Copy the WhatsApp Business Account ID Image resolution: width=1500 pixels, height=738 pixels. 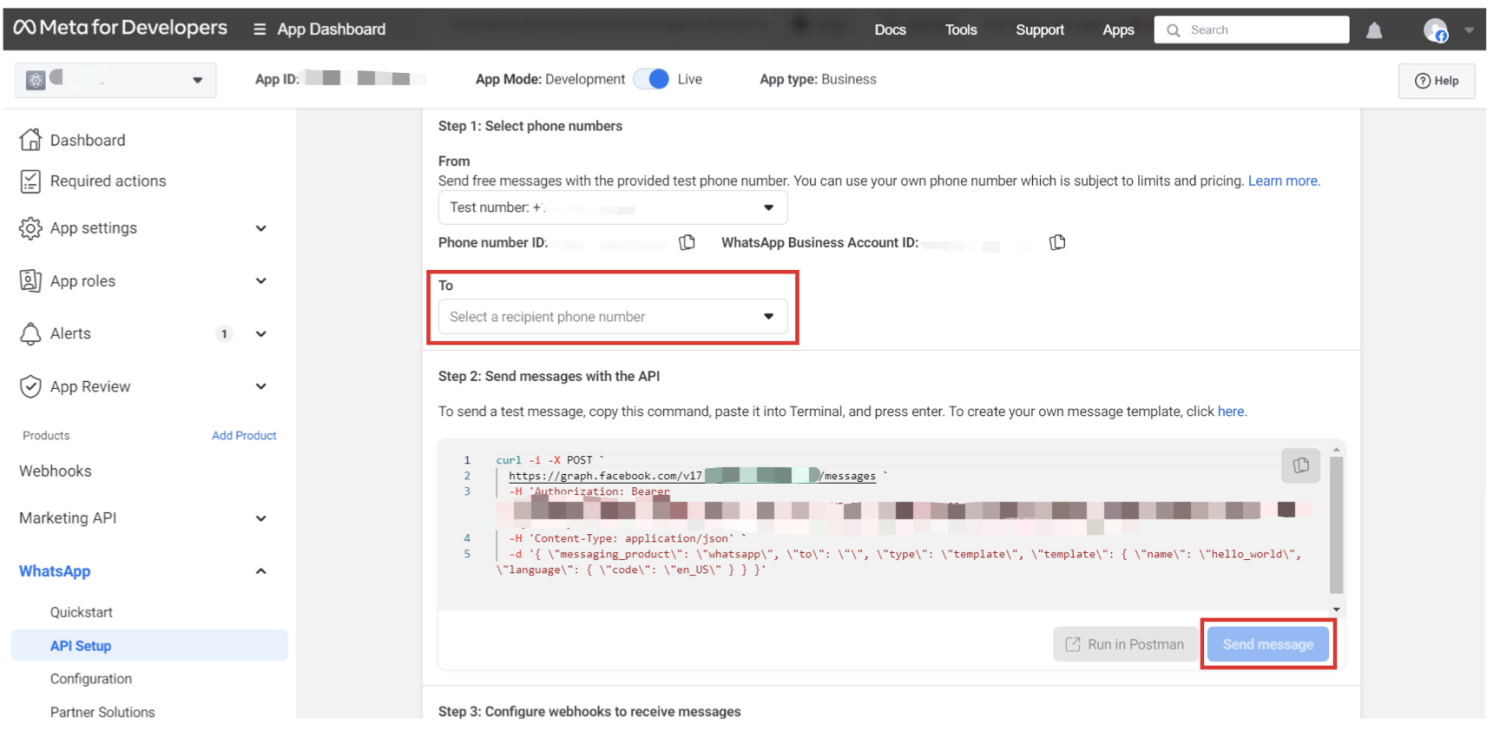tap(1057, 243)
